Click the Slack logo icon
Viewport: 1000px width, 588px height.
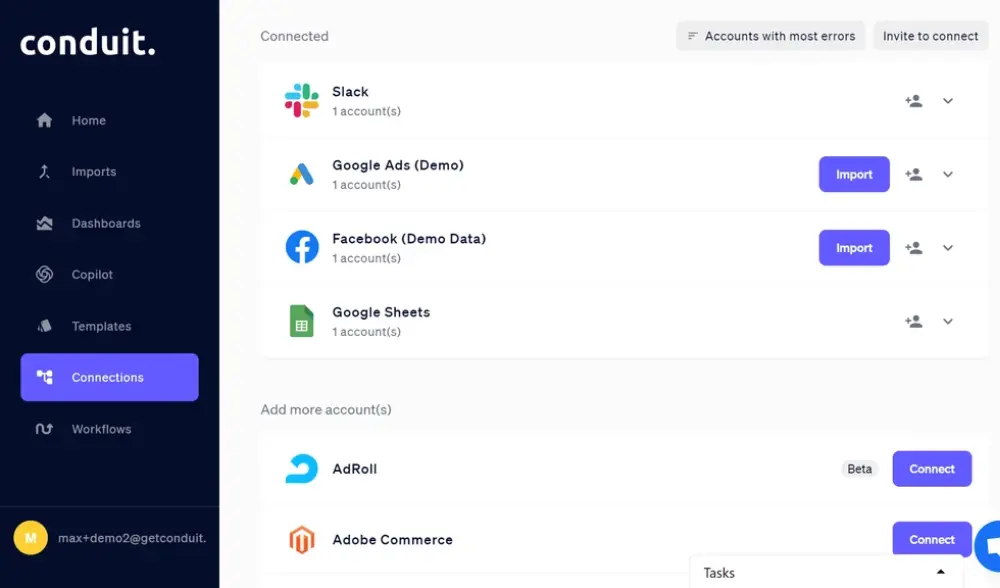pyautogui.click(x=301, y=101)
